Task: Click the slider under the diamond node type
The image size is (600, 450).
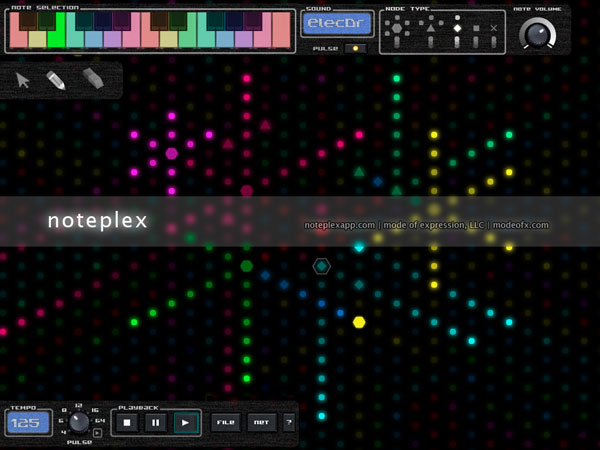Action: (457, 42)
